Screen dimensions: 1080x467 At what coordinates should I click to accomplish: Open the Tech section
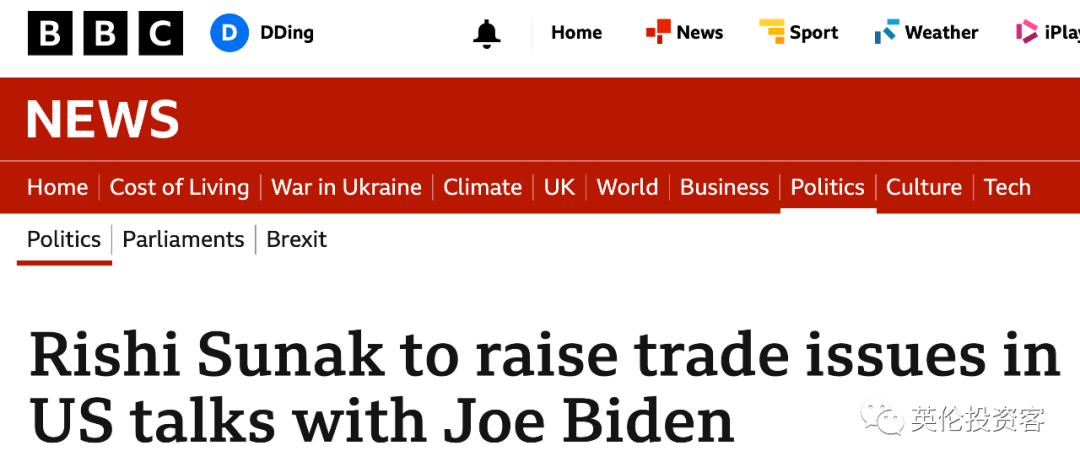(x=1008, y=187)
